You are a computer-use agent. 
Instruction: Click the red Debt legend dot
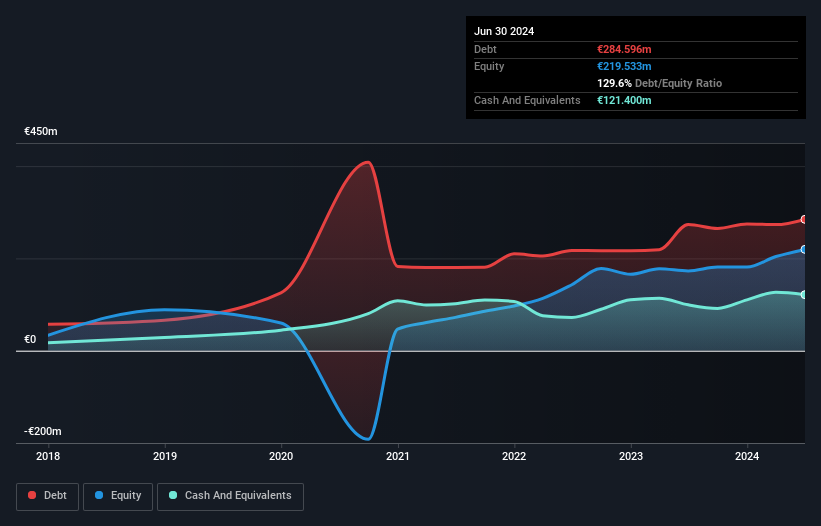click(x=32, y=495)
